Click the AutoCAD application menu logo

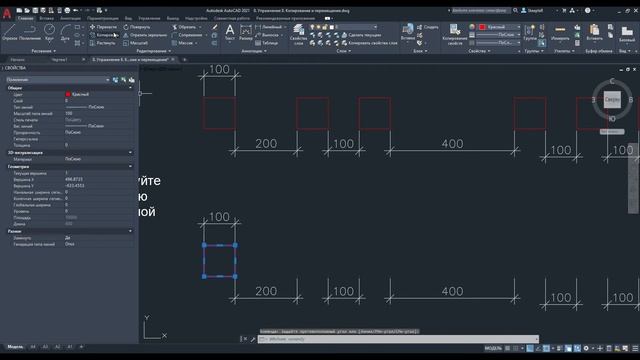(x=7, y=13)
